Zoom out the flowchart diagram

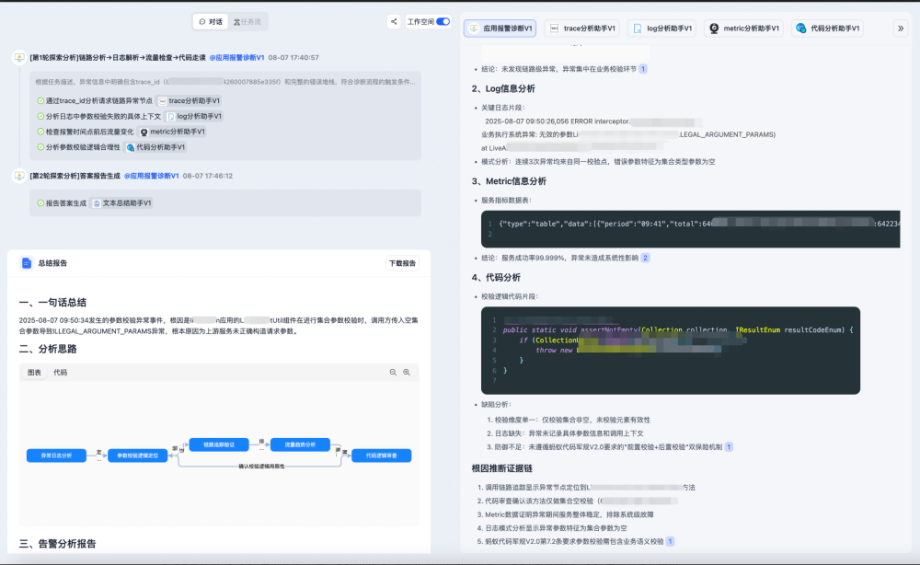[393, 372]
